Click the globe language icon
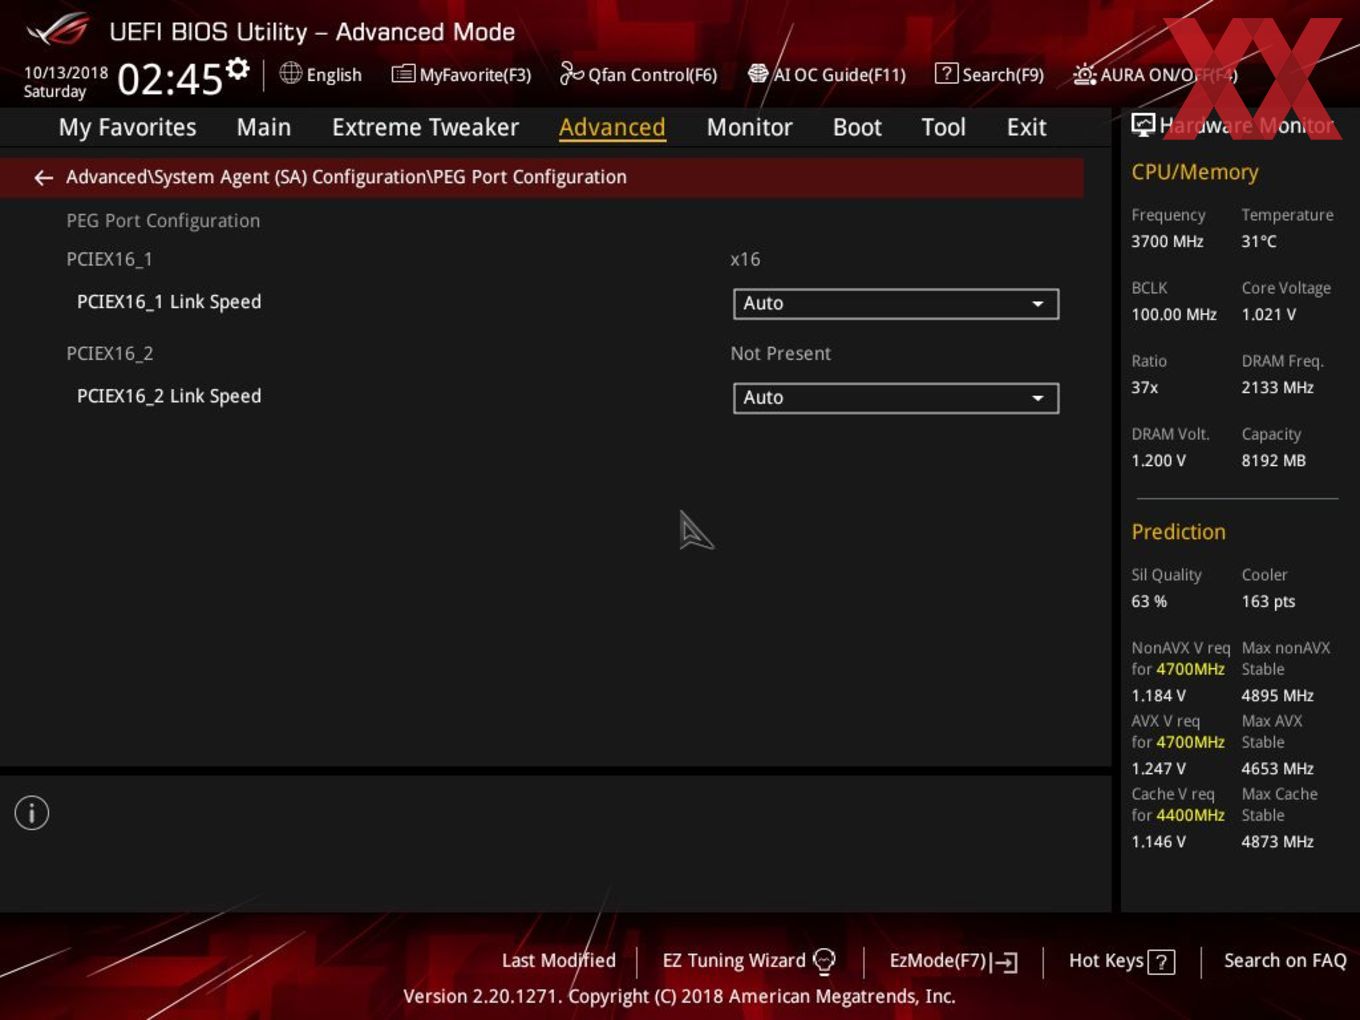 click(x=290, y=73)
